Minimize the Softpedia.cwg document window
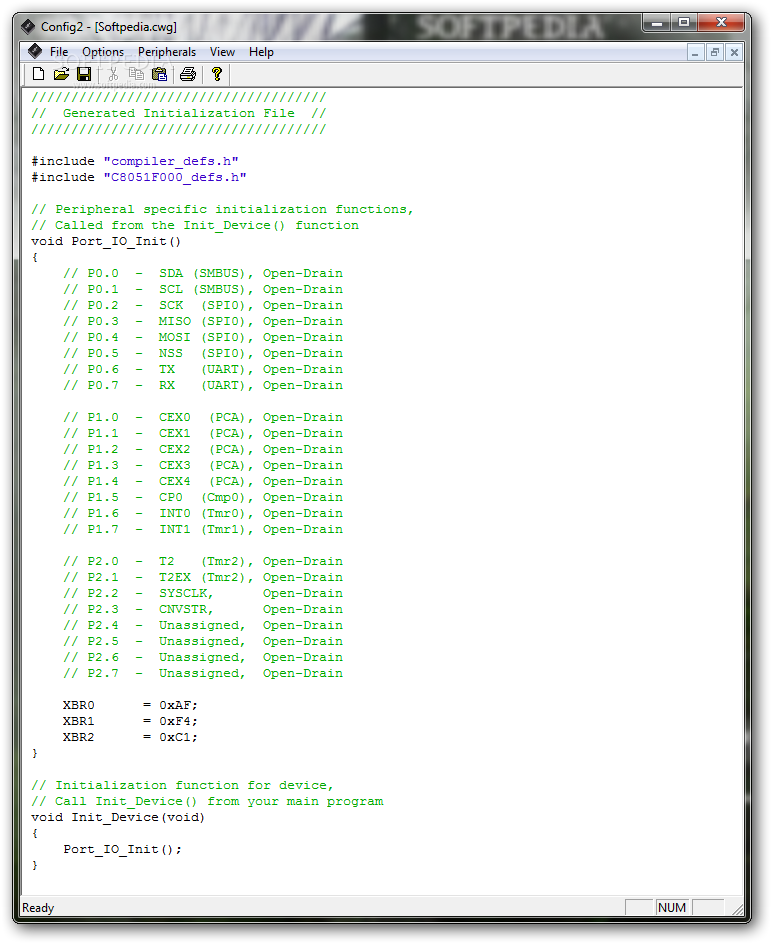772x944 pixels. click(x=695, y=52)
